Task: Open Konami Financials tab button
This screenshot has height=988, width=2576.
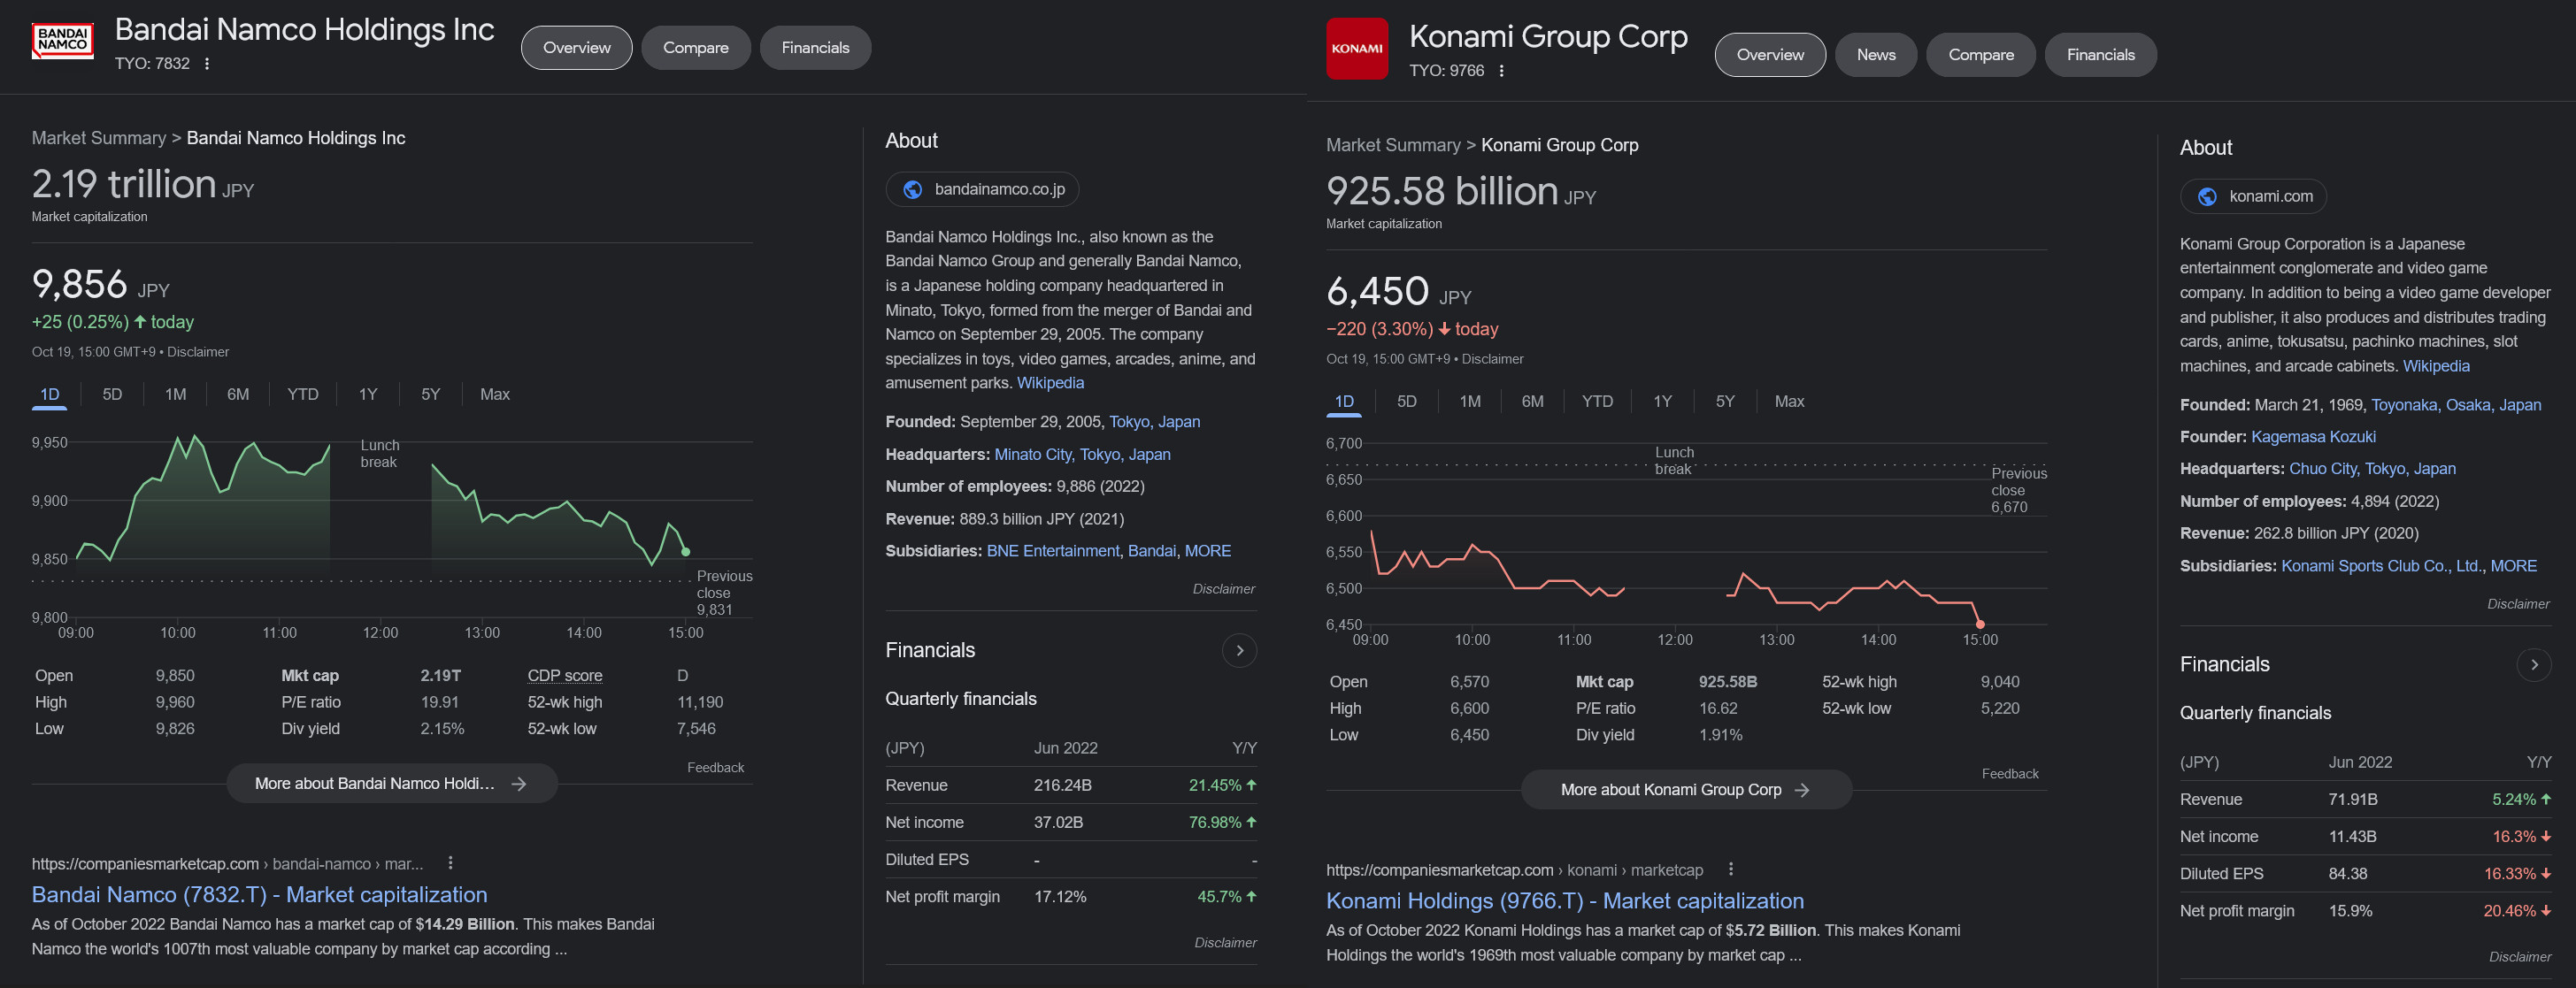Action: click(x=2099, y=55)
